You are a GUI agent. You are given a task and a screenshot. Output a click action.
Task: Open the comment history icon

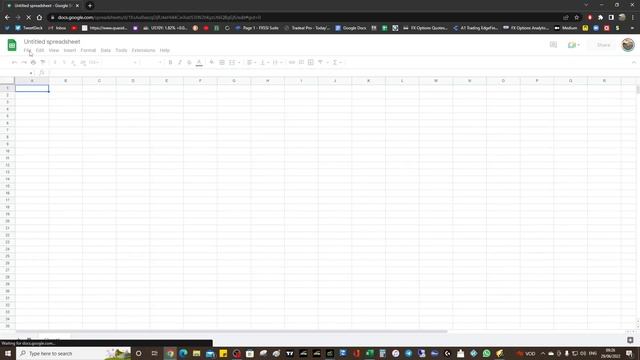(x=553, y=45)
